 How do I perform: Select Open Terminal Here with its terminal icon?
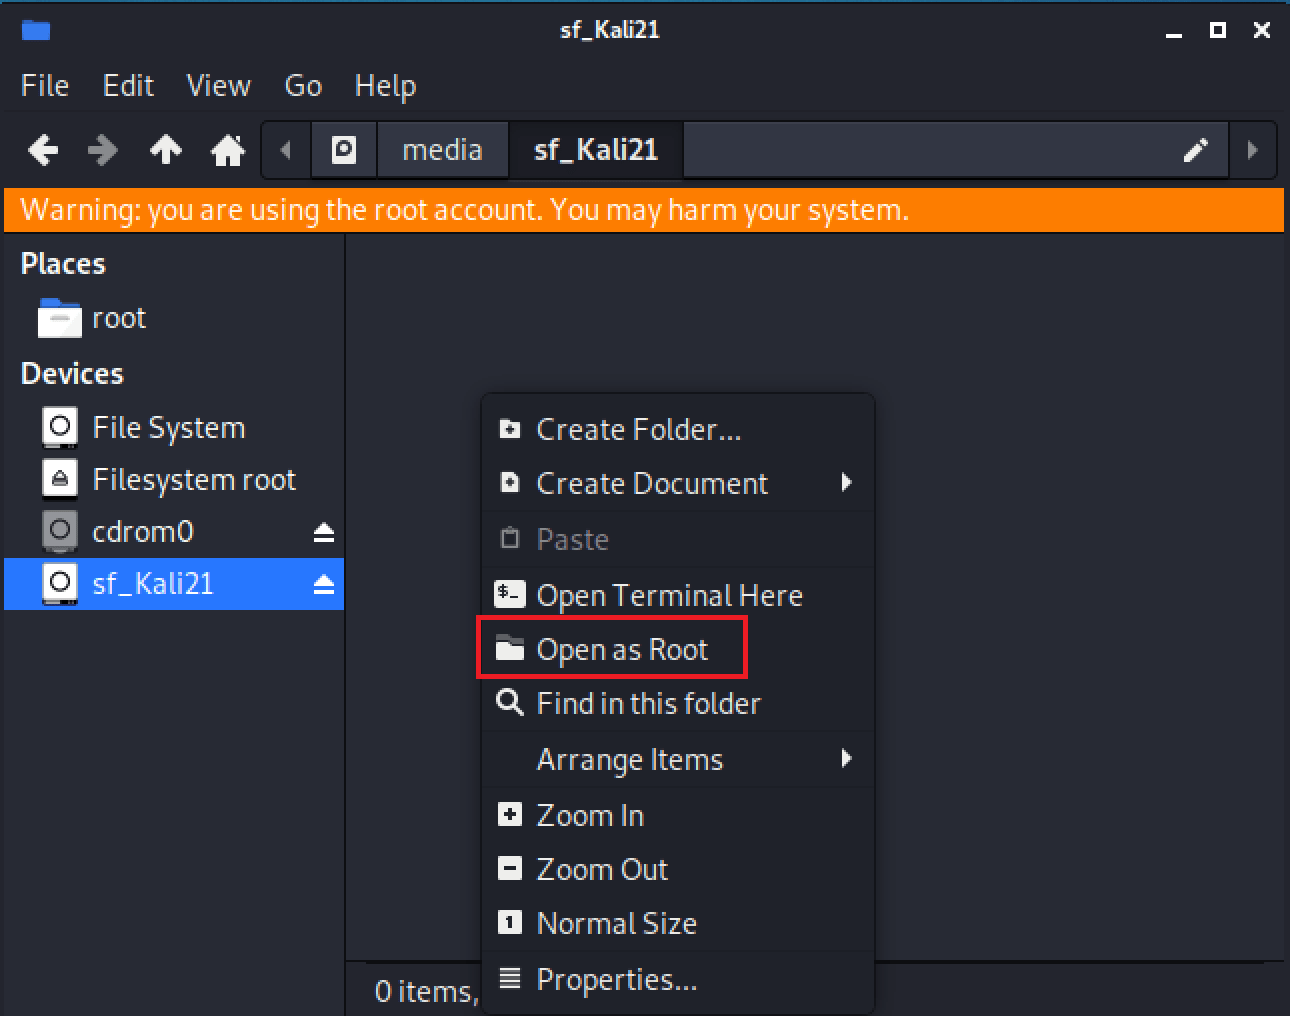(669, 595)
